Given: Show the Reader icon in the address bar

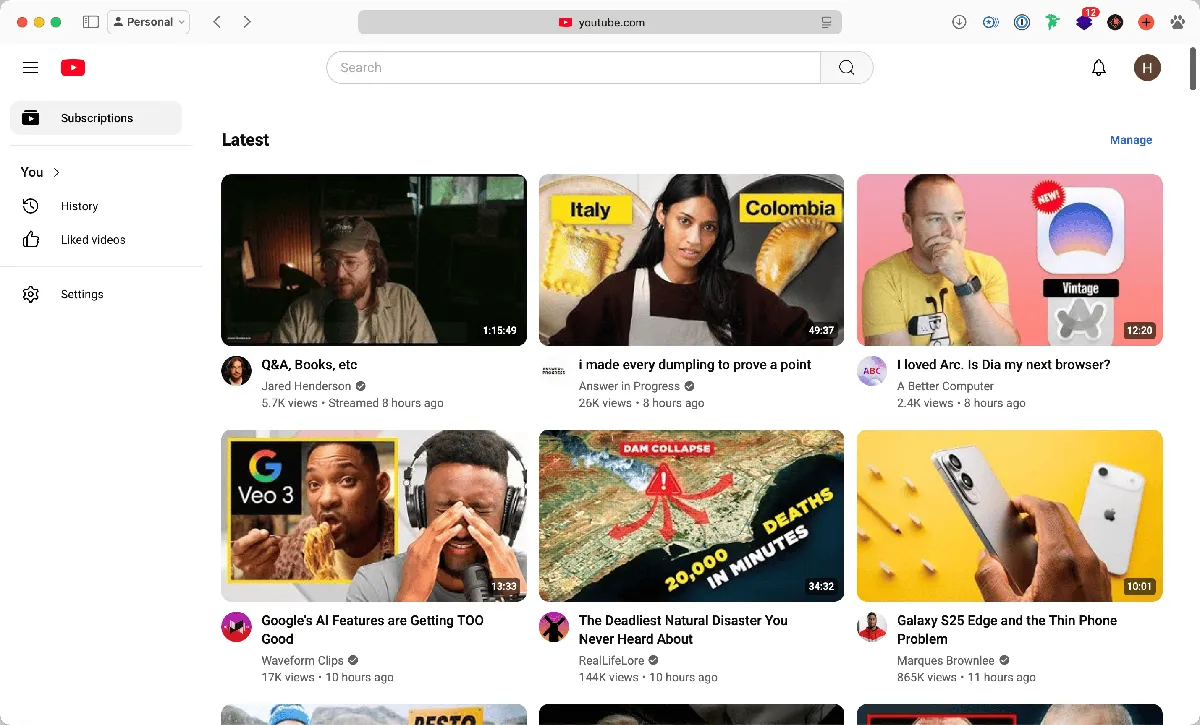Looking at the screenshot, I should coord(826,22).
